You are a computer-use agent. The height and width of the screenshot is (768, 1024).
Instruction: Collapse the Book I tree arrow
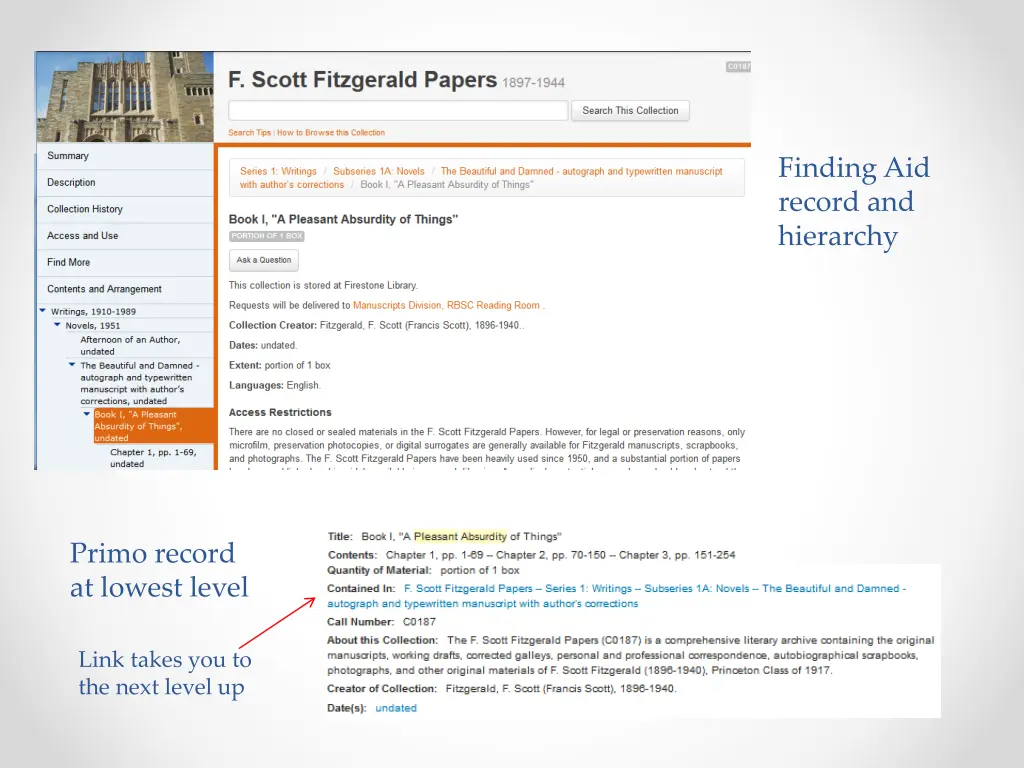(x=87, y=414)
